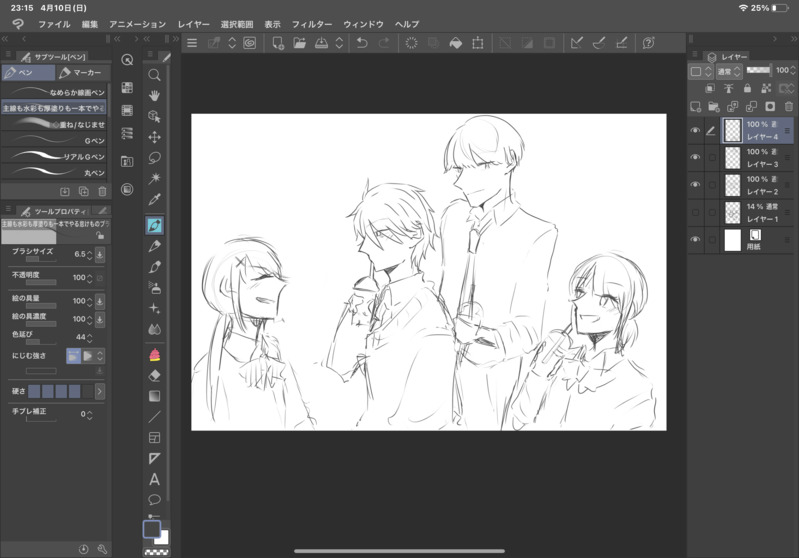
Task: Select the Operation object tool
Action: [x=154, y=116]
